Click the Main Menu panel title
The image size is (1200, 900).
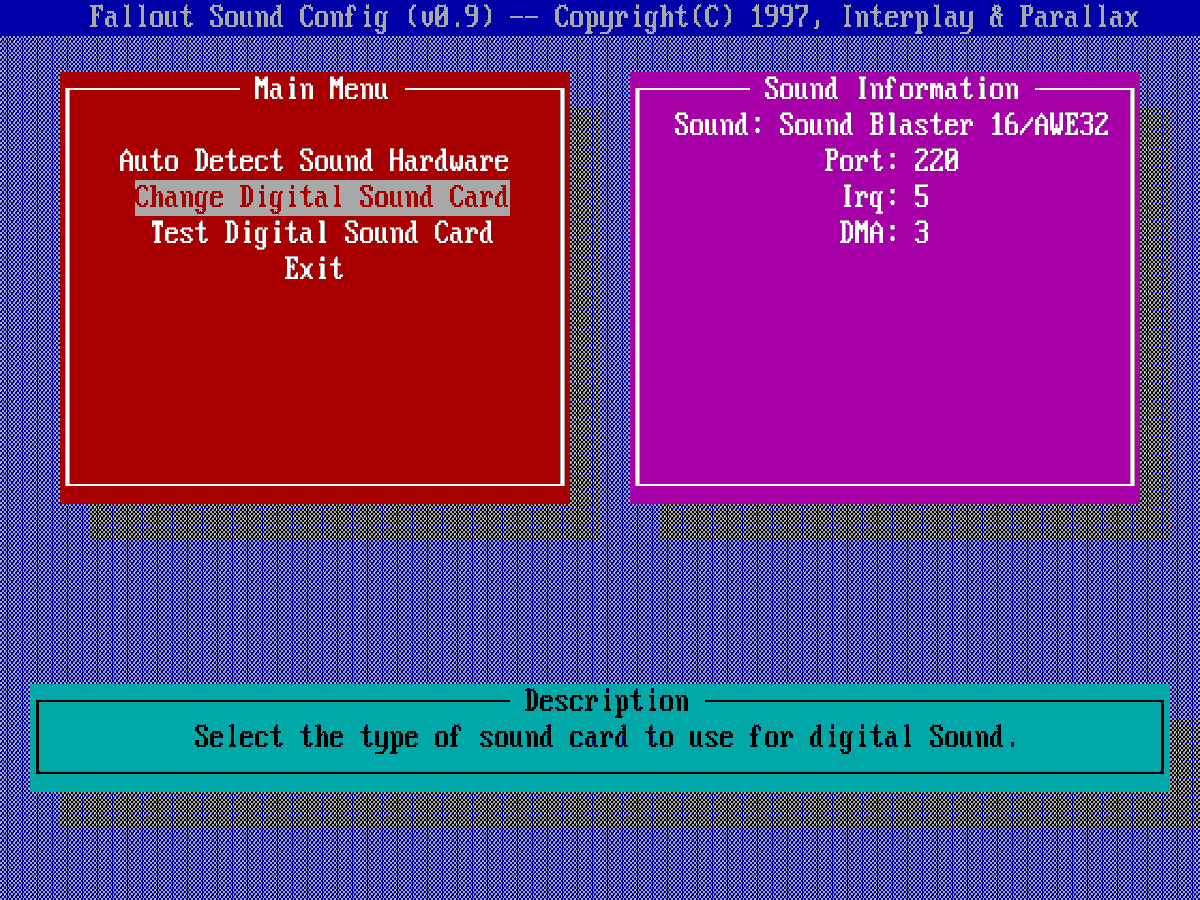(321, 89)
